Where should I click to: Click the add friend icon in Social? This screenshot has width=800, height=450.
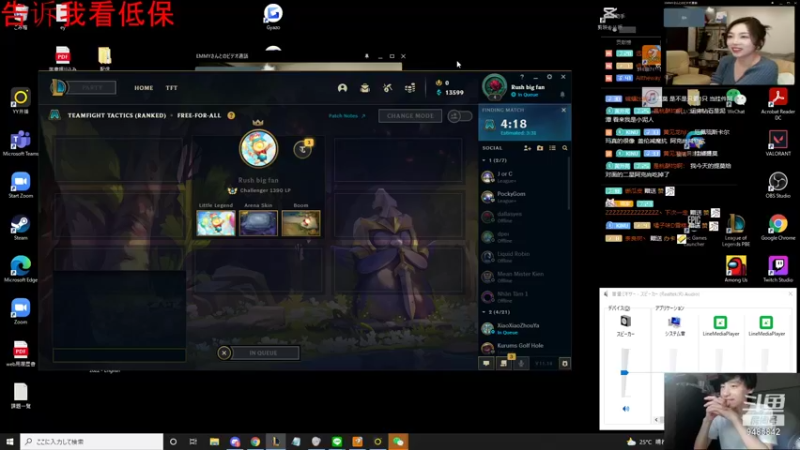coord(528,148)
